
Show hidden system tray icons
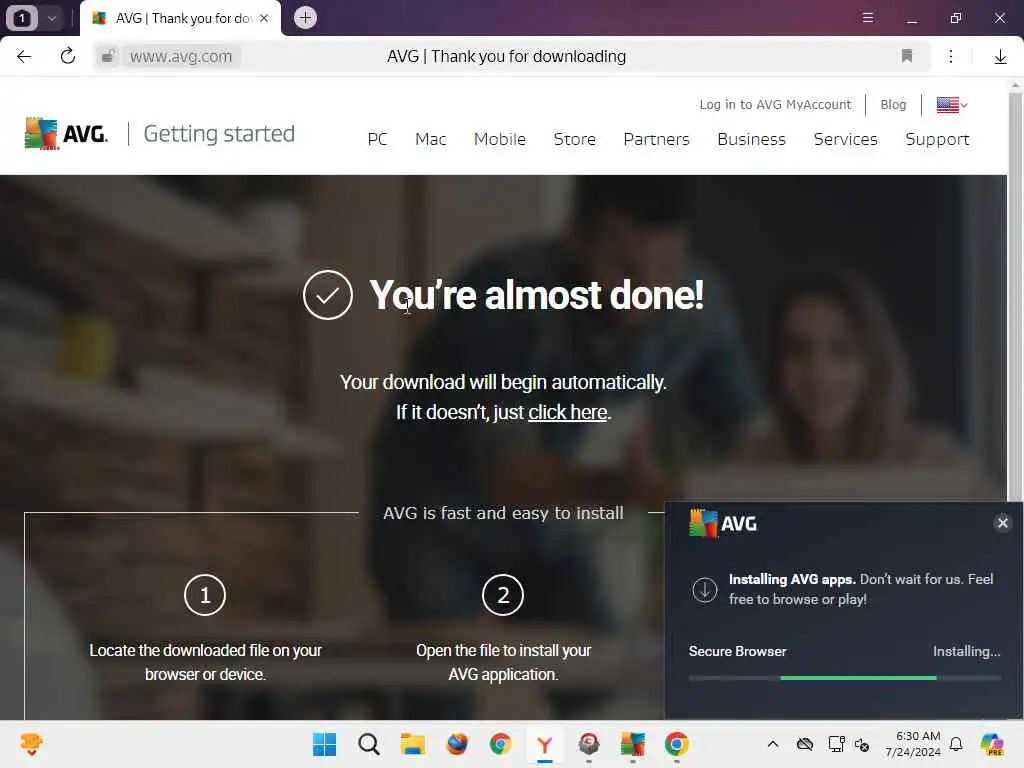pos(773,744)
